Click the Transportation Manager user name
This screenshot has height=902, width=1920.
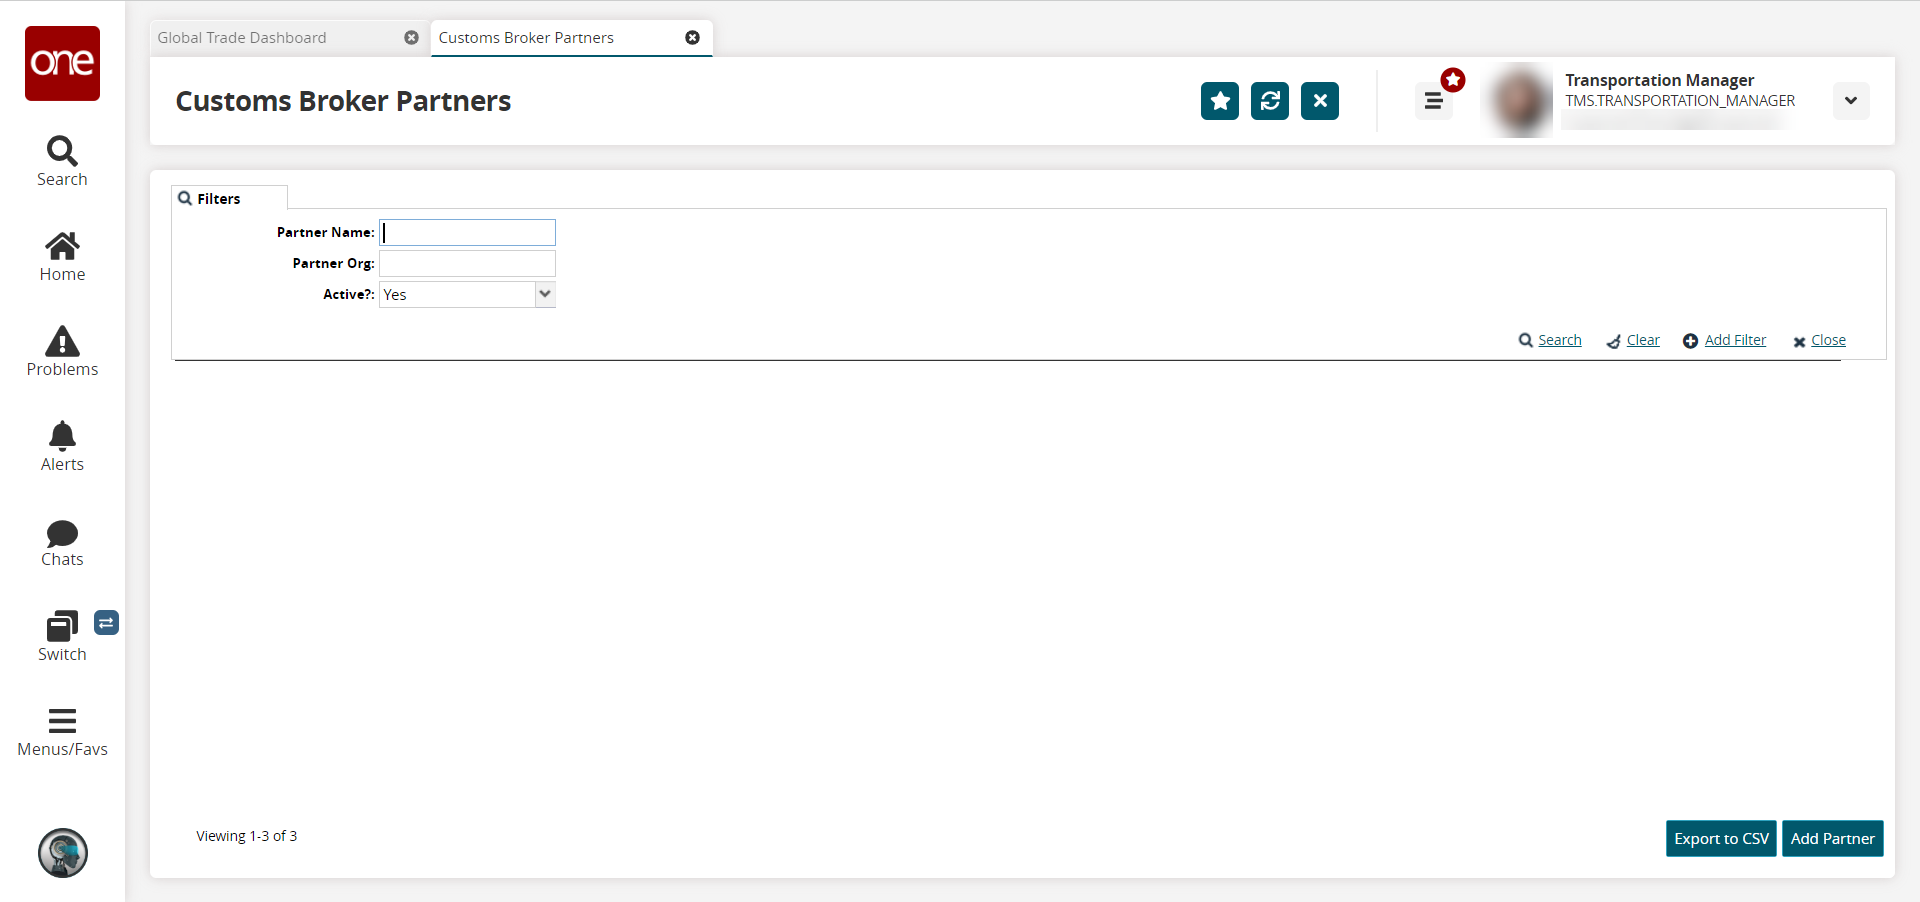pyautogui.click(x=1659, y=80)
